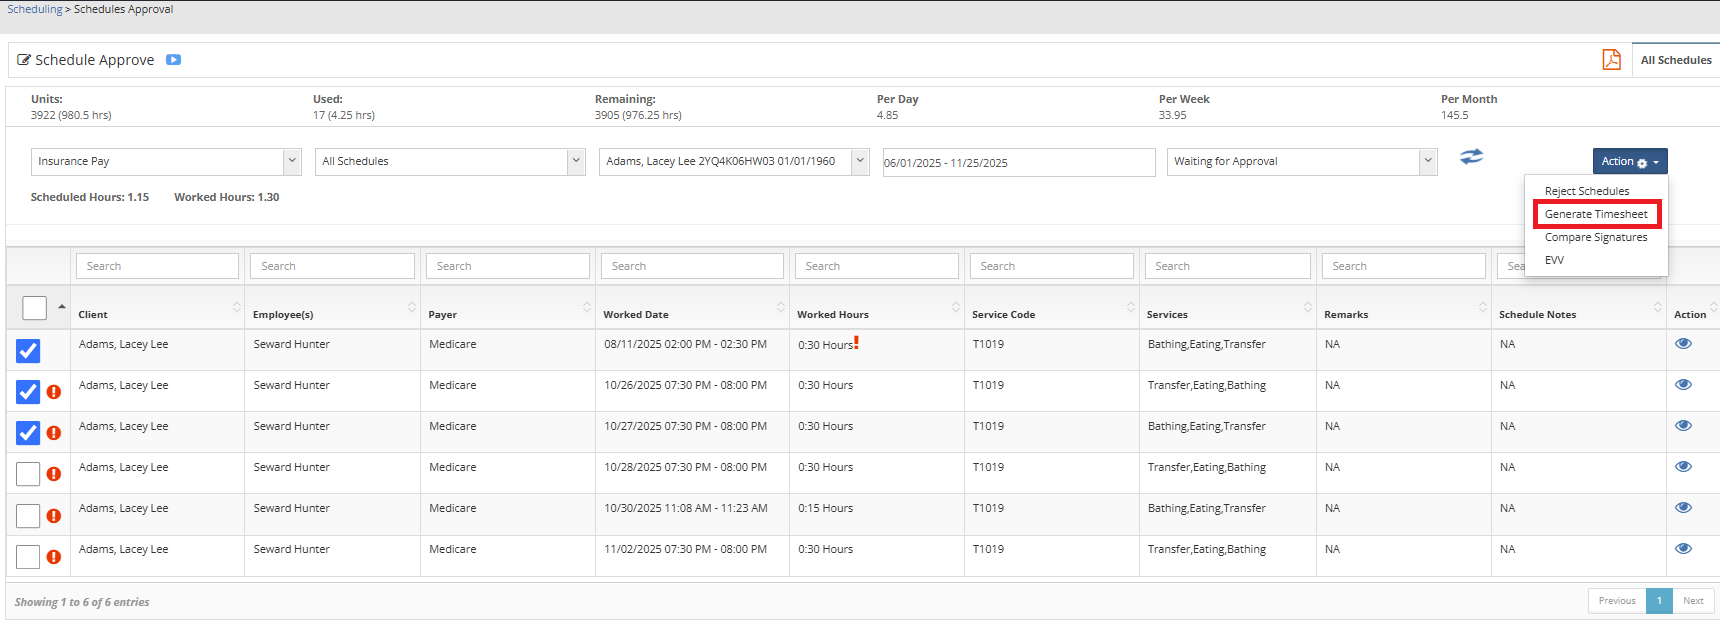Click eye icon for 11/02/2025 schedule
The image size is (1720, 622).
[1683, 549]
